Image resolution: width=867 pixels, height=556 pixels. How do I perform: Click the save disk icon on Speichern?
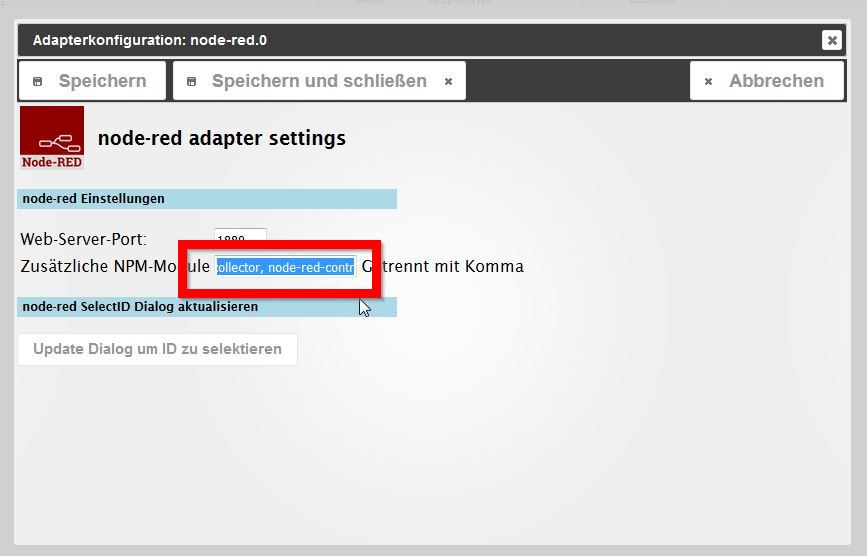pyautogui.click(x=38, y=81)
